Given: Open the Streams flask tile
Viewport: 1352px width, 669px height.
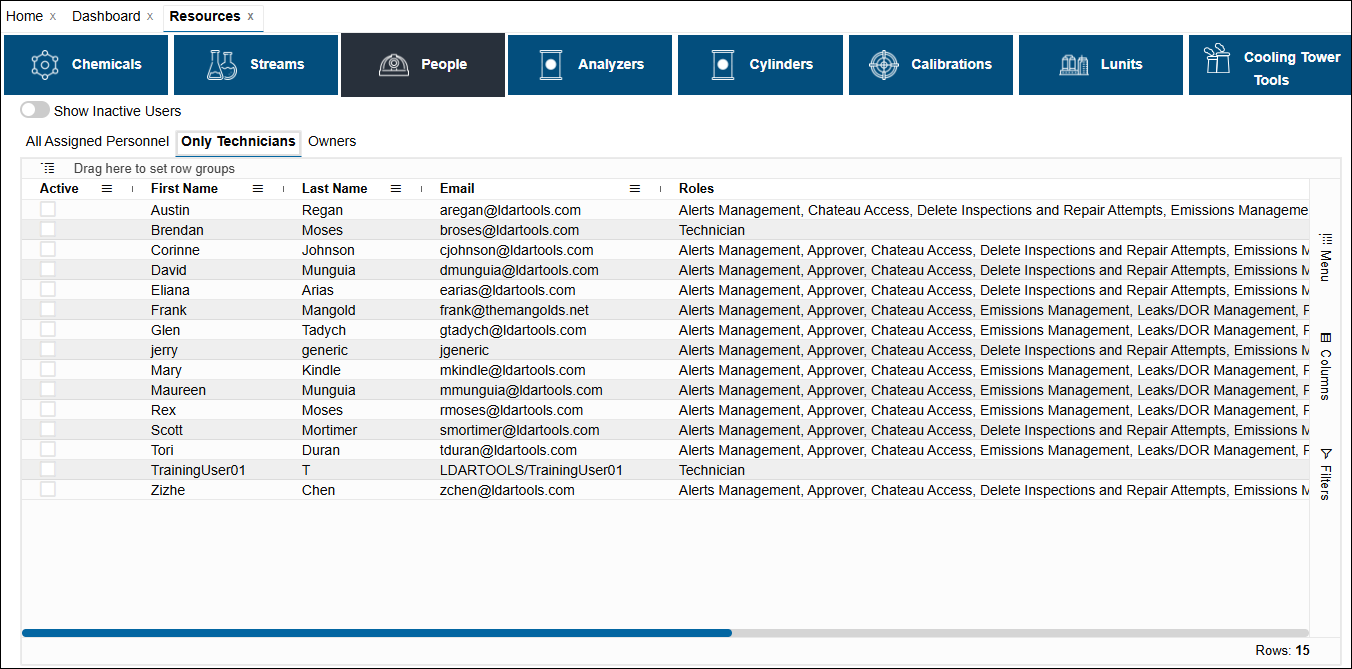Looking at the screenshot, I should coord(255,65).
